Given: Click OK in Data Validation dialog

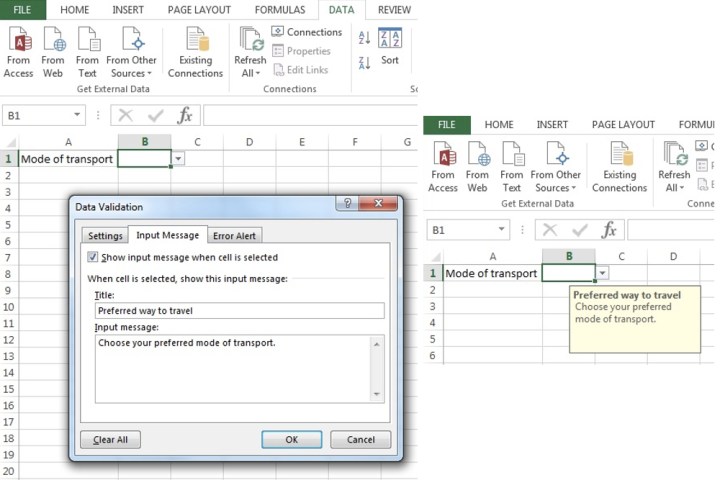Looking at the screenshot, I should (291, 440).
